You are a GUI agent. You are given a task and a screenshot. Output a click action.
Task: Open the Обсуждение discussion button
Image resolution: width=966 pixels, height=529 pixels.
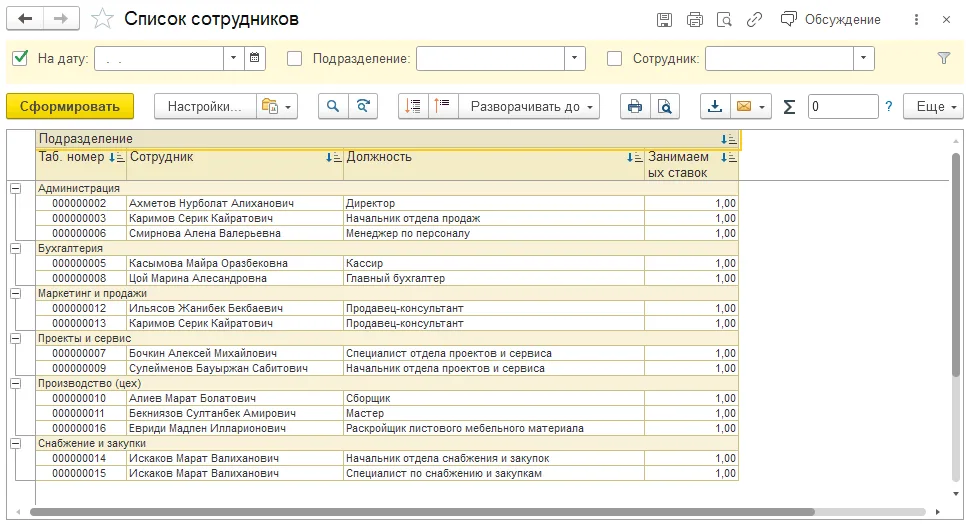point(831,20)
